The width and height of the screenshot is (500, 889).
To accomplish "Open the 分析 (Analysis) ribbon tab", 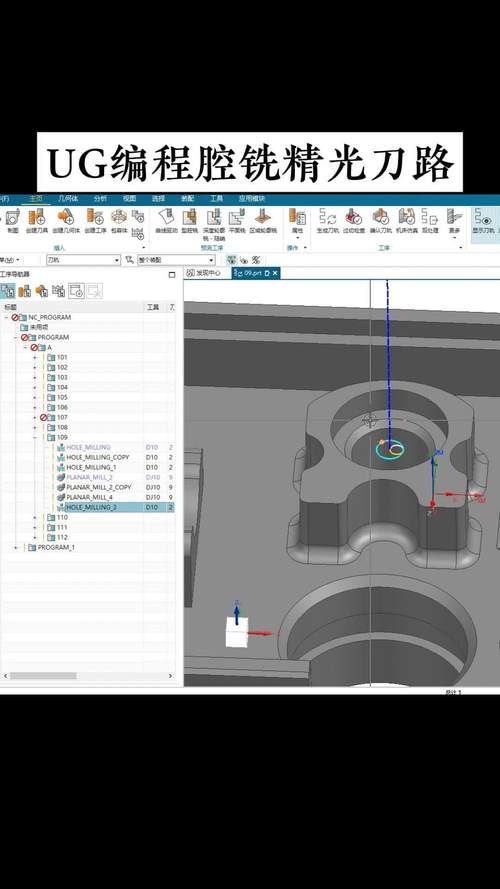I will click(100, 199).
